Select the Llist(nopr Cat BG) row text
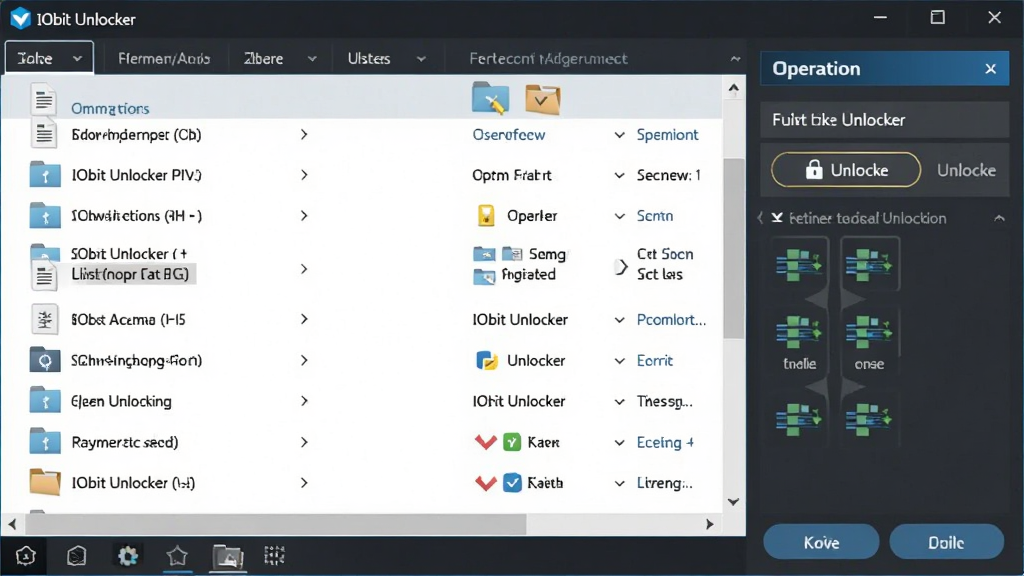The width and height of the screenshot is (1024, 576). tap(131, 274)
